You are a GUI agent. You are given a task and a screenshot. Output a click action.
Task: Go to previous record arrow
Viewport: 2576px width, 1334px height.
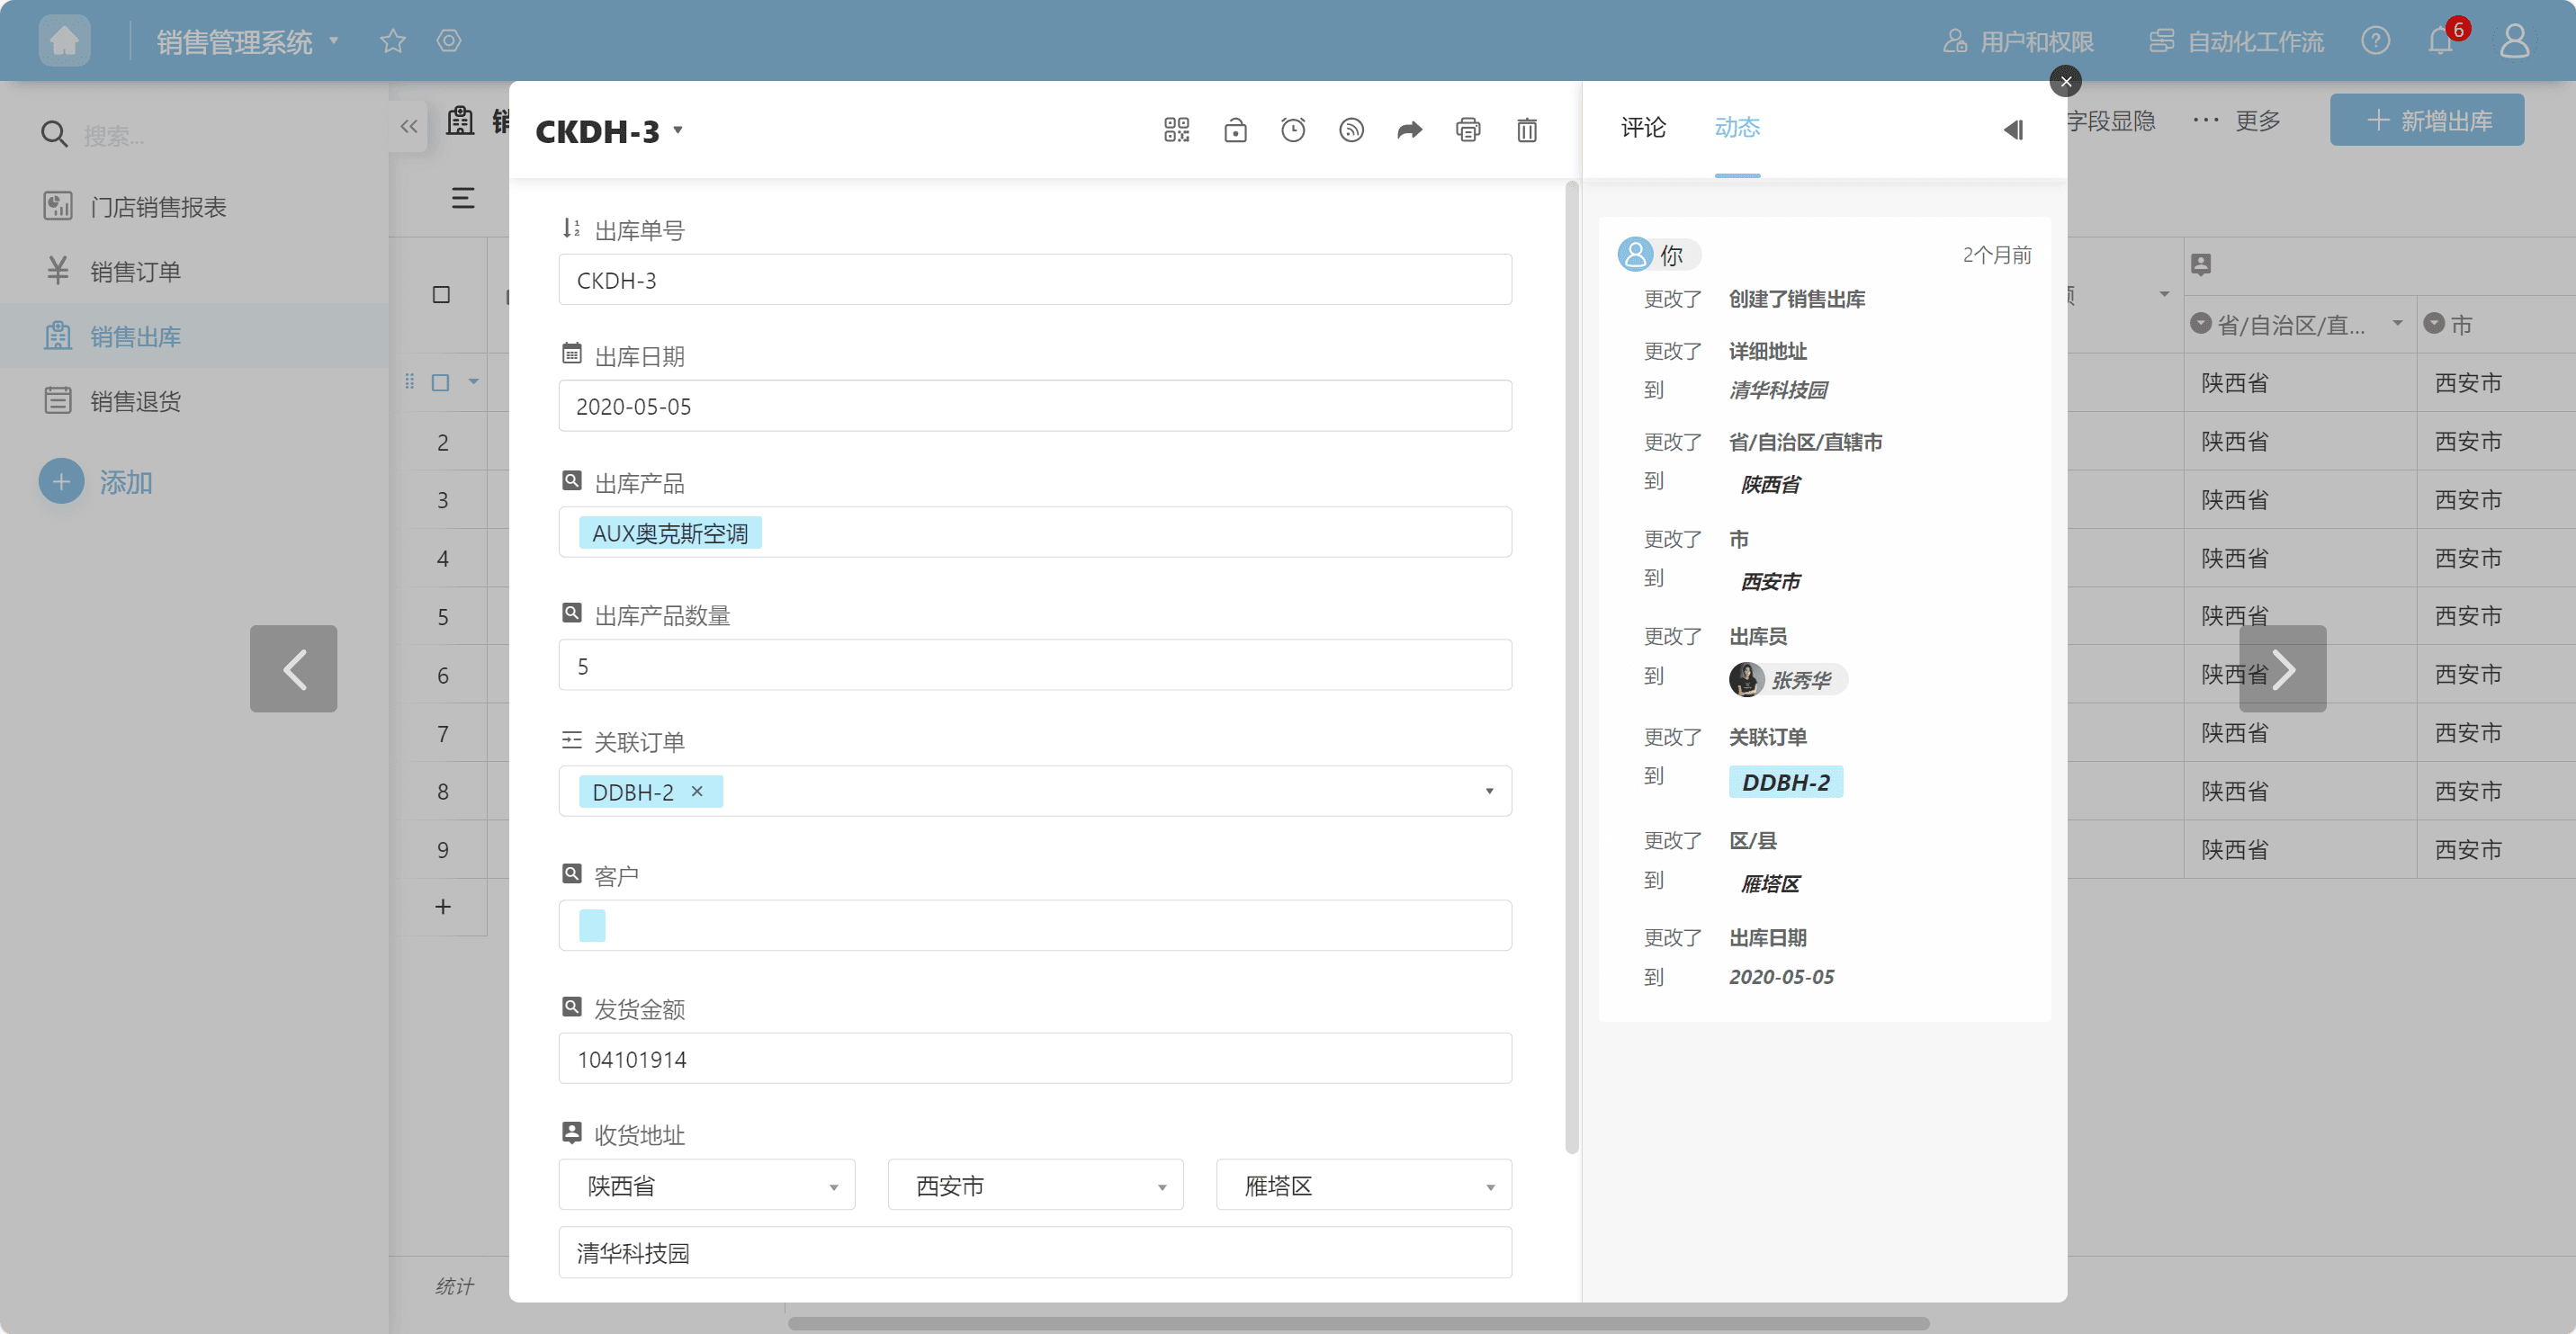pyautogui.click(x=293, y=669)
